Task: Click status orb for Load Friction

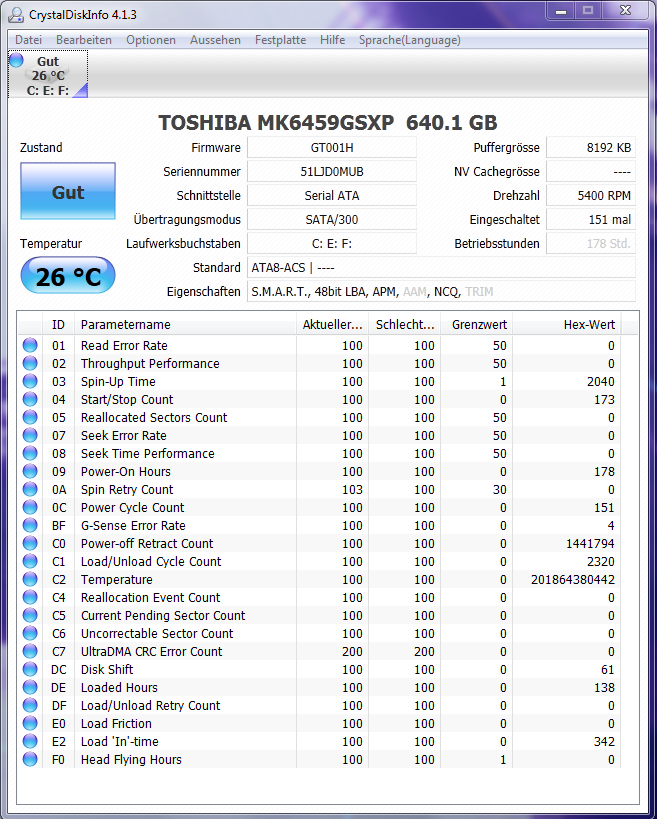Action: click(30, 723)
